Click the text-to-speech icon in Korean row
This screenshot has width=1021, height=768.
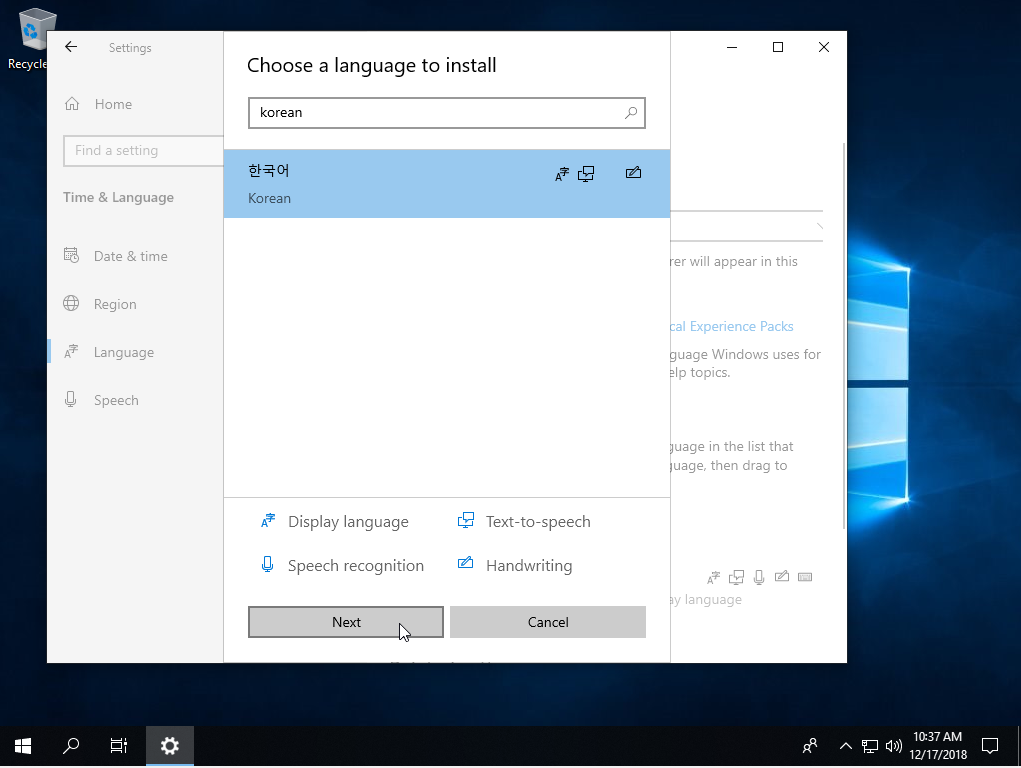[x=586, y=174]
